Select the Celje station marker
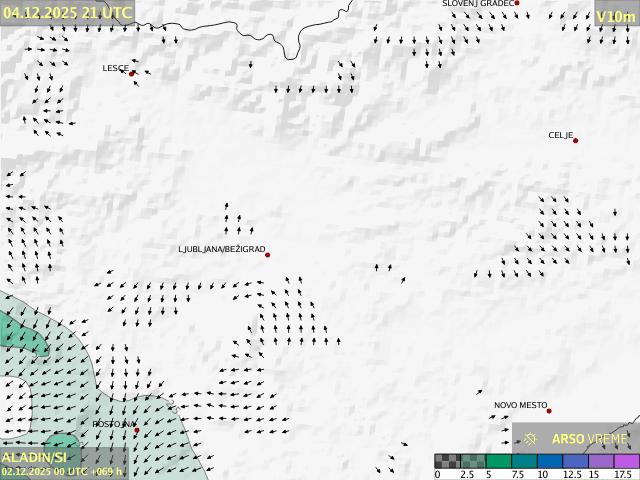 tap(575, 140)
